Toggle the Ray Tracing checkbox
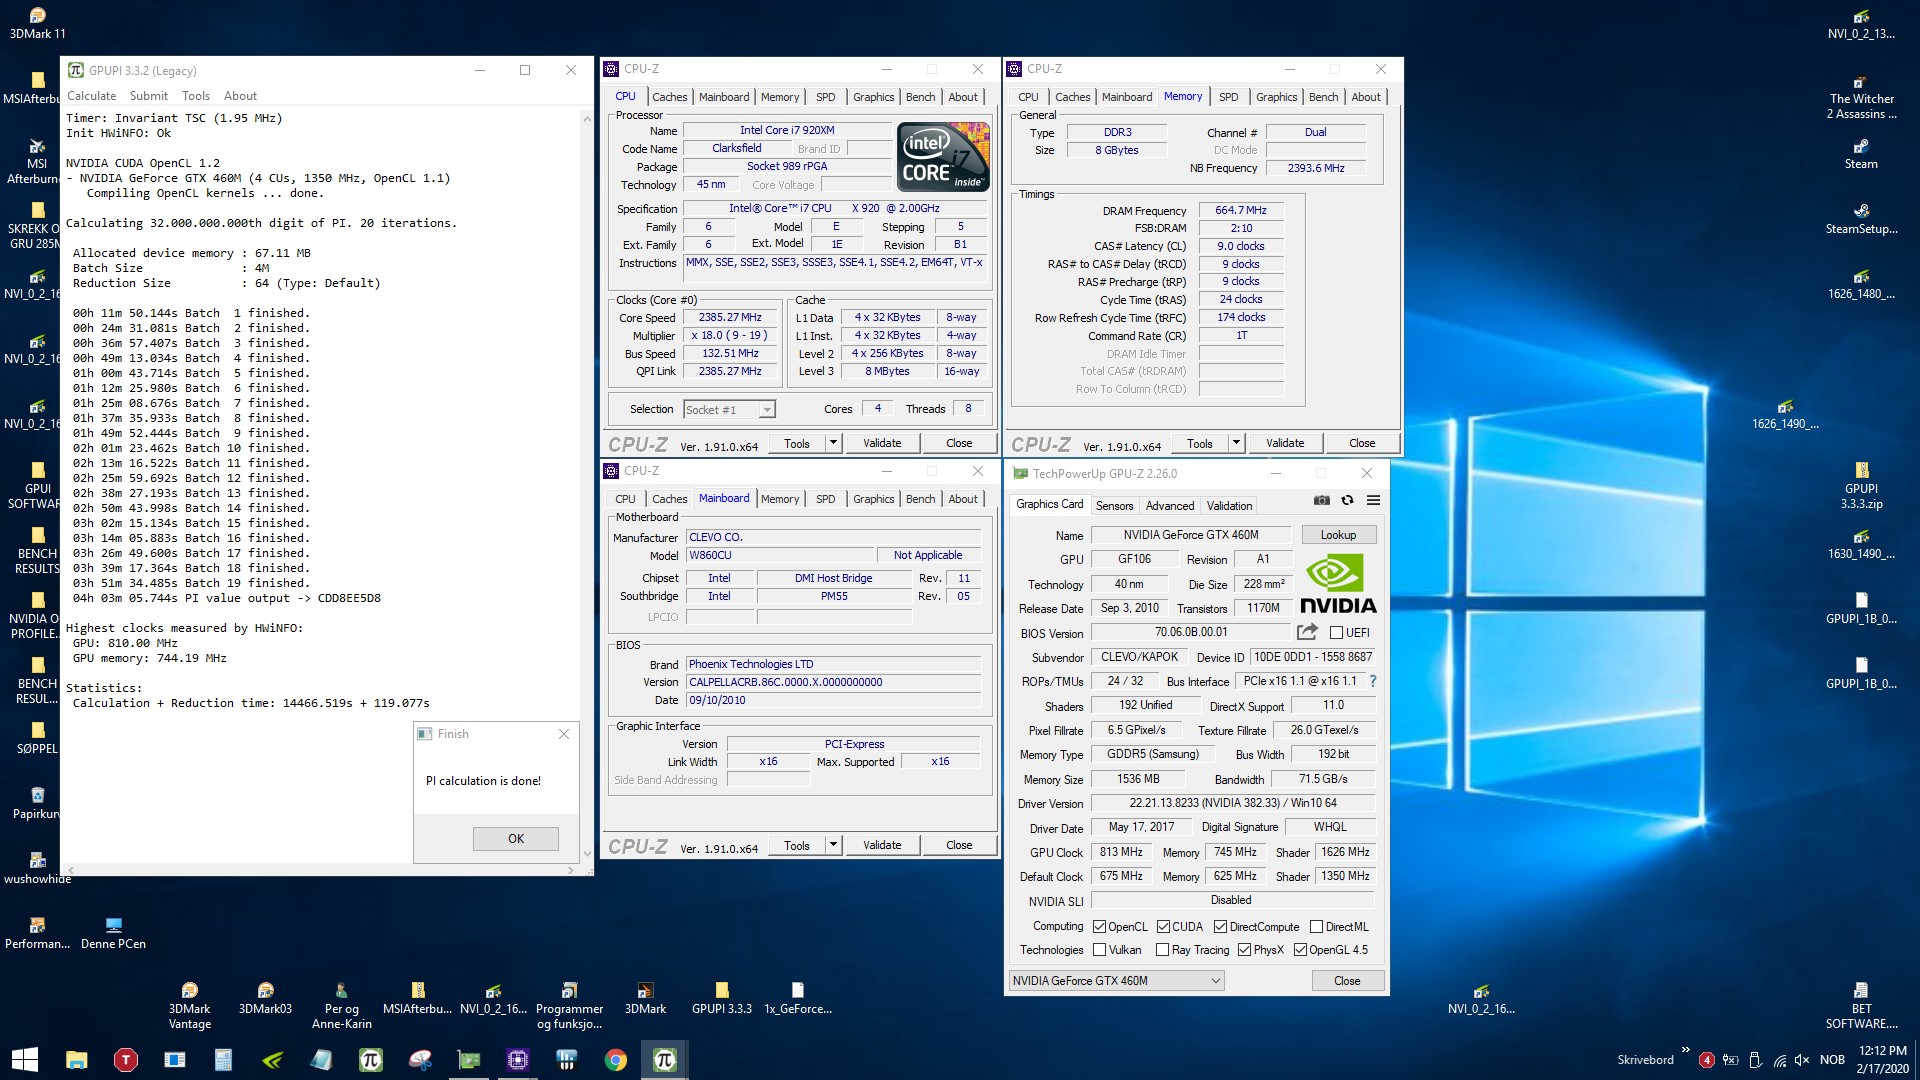Viewport: 1920px width, 1080px height. click(1162, 950)
